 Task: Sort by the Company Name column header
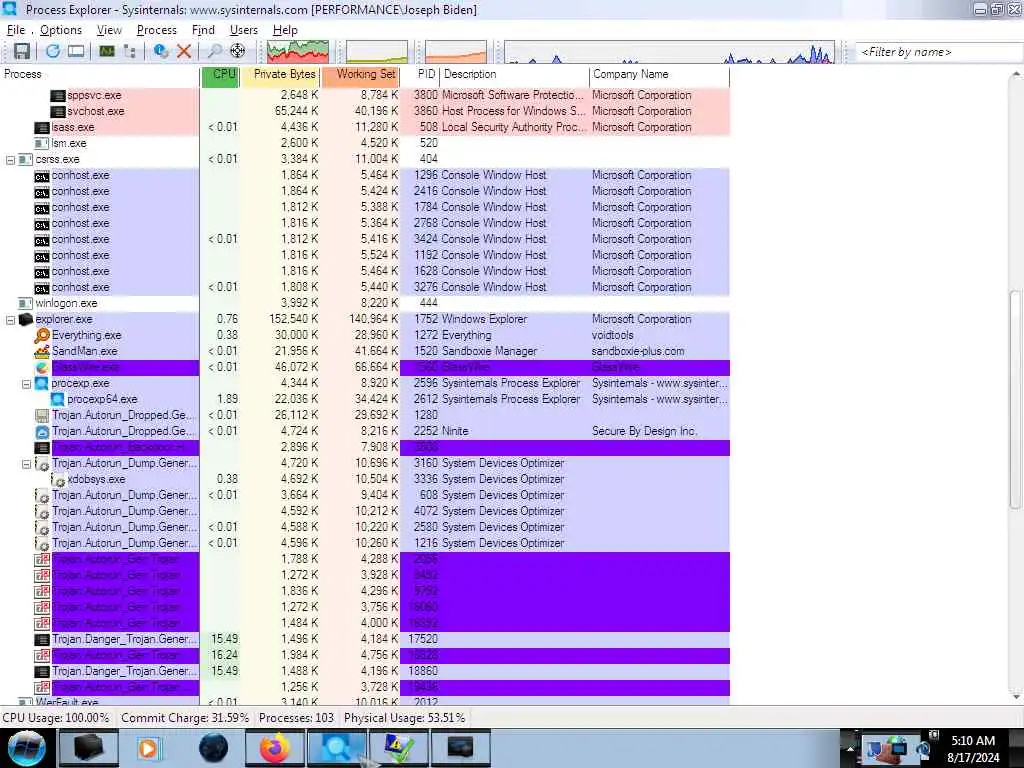coord(660,74)
